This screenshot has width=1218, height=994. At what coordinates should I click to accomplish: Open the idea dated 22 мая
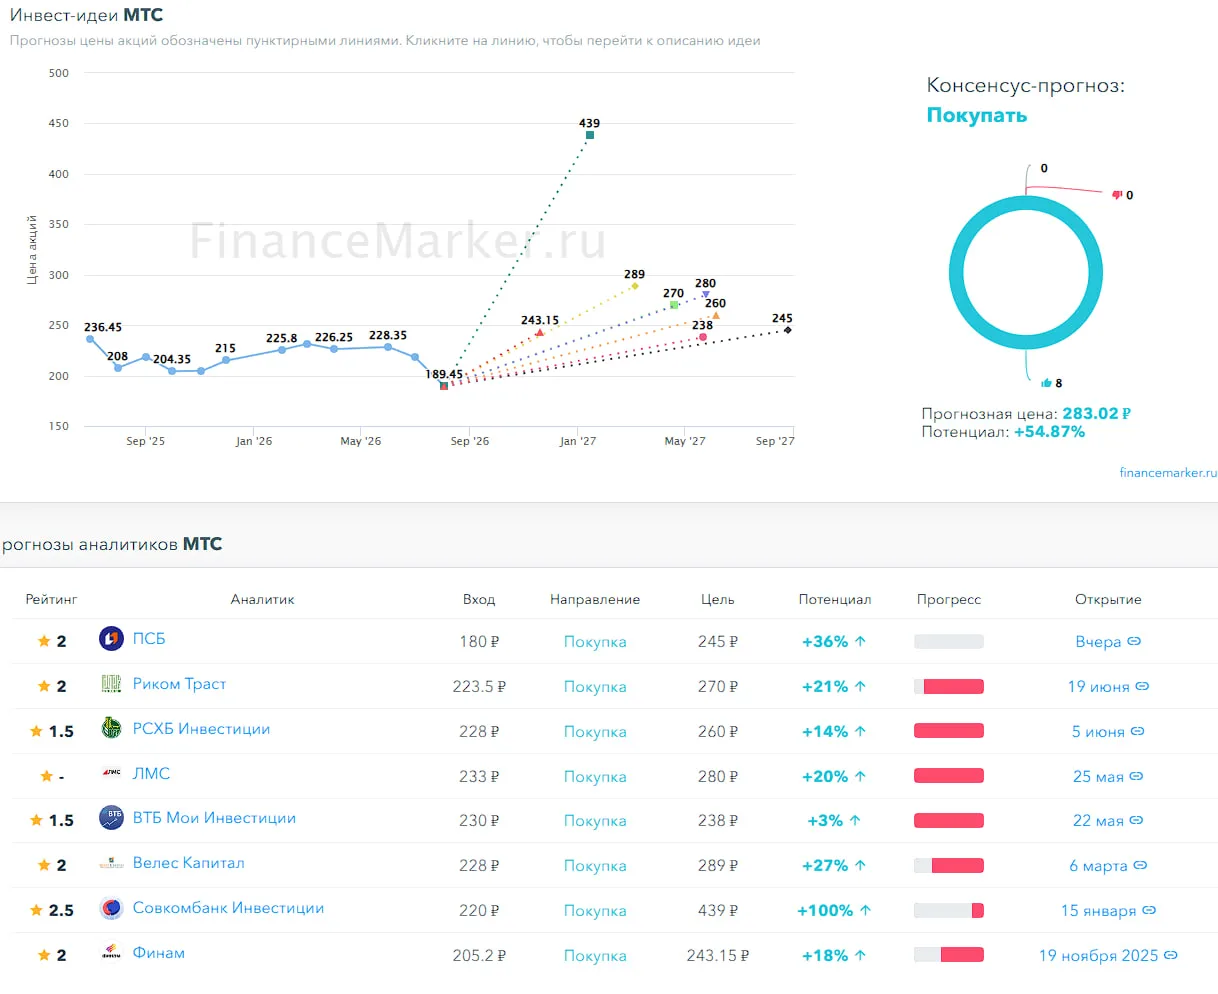[1108, 820]
